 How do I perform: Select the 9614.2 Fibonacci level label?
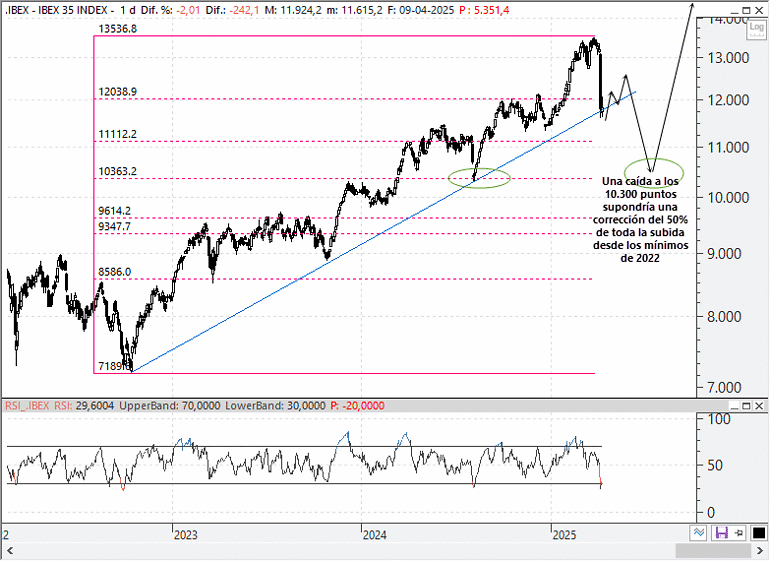(115, 211)
